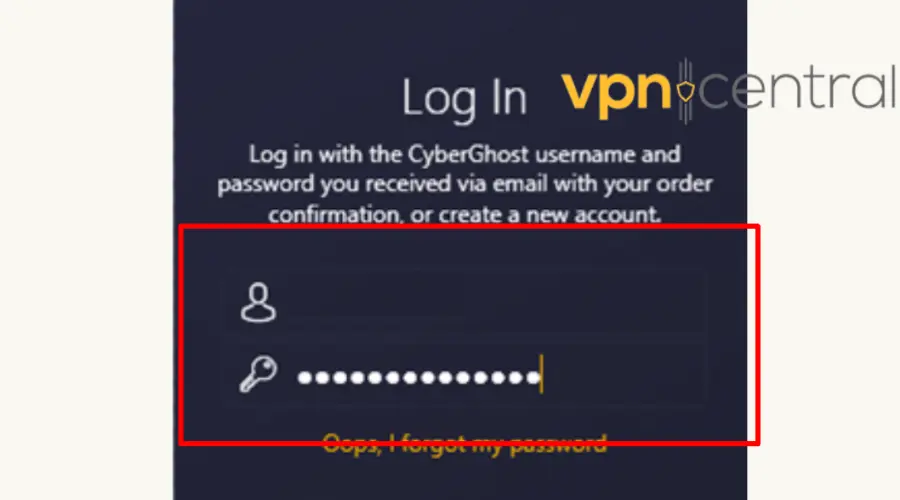Click the key icon beside password
900x500 pixels.
pyautogui.click(x=258, y=374)
